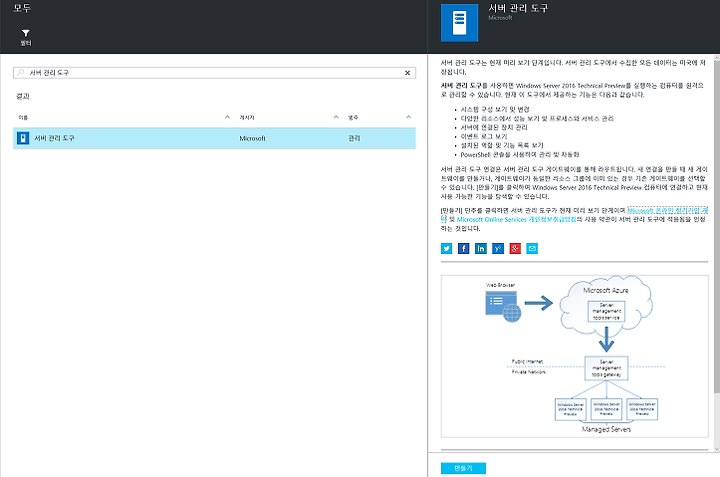Open Microsoft Online Services privacy statement link
This screenshot has height=477, width=720.
(x=516, y=219)
